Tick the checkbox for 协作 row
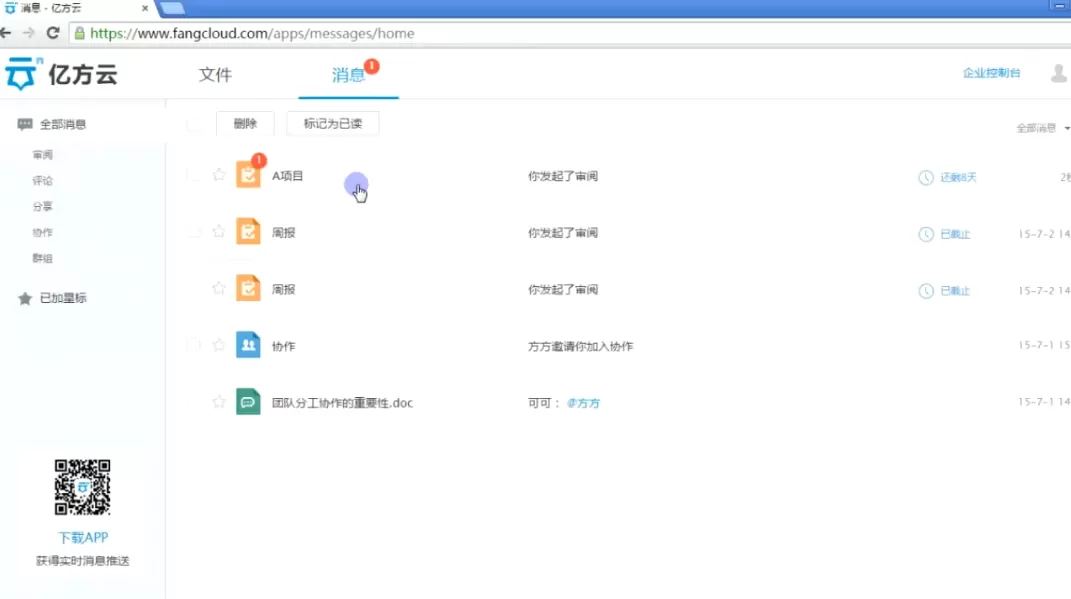The image size is (1071, 599). tap(194, 346)
